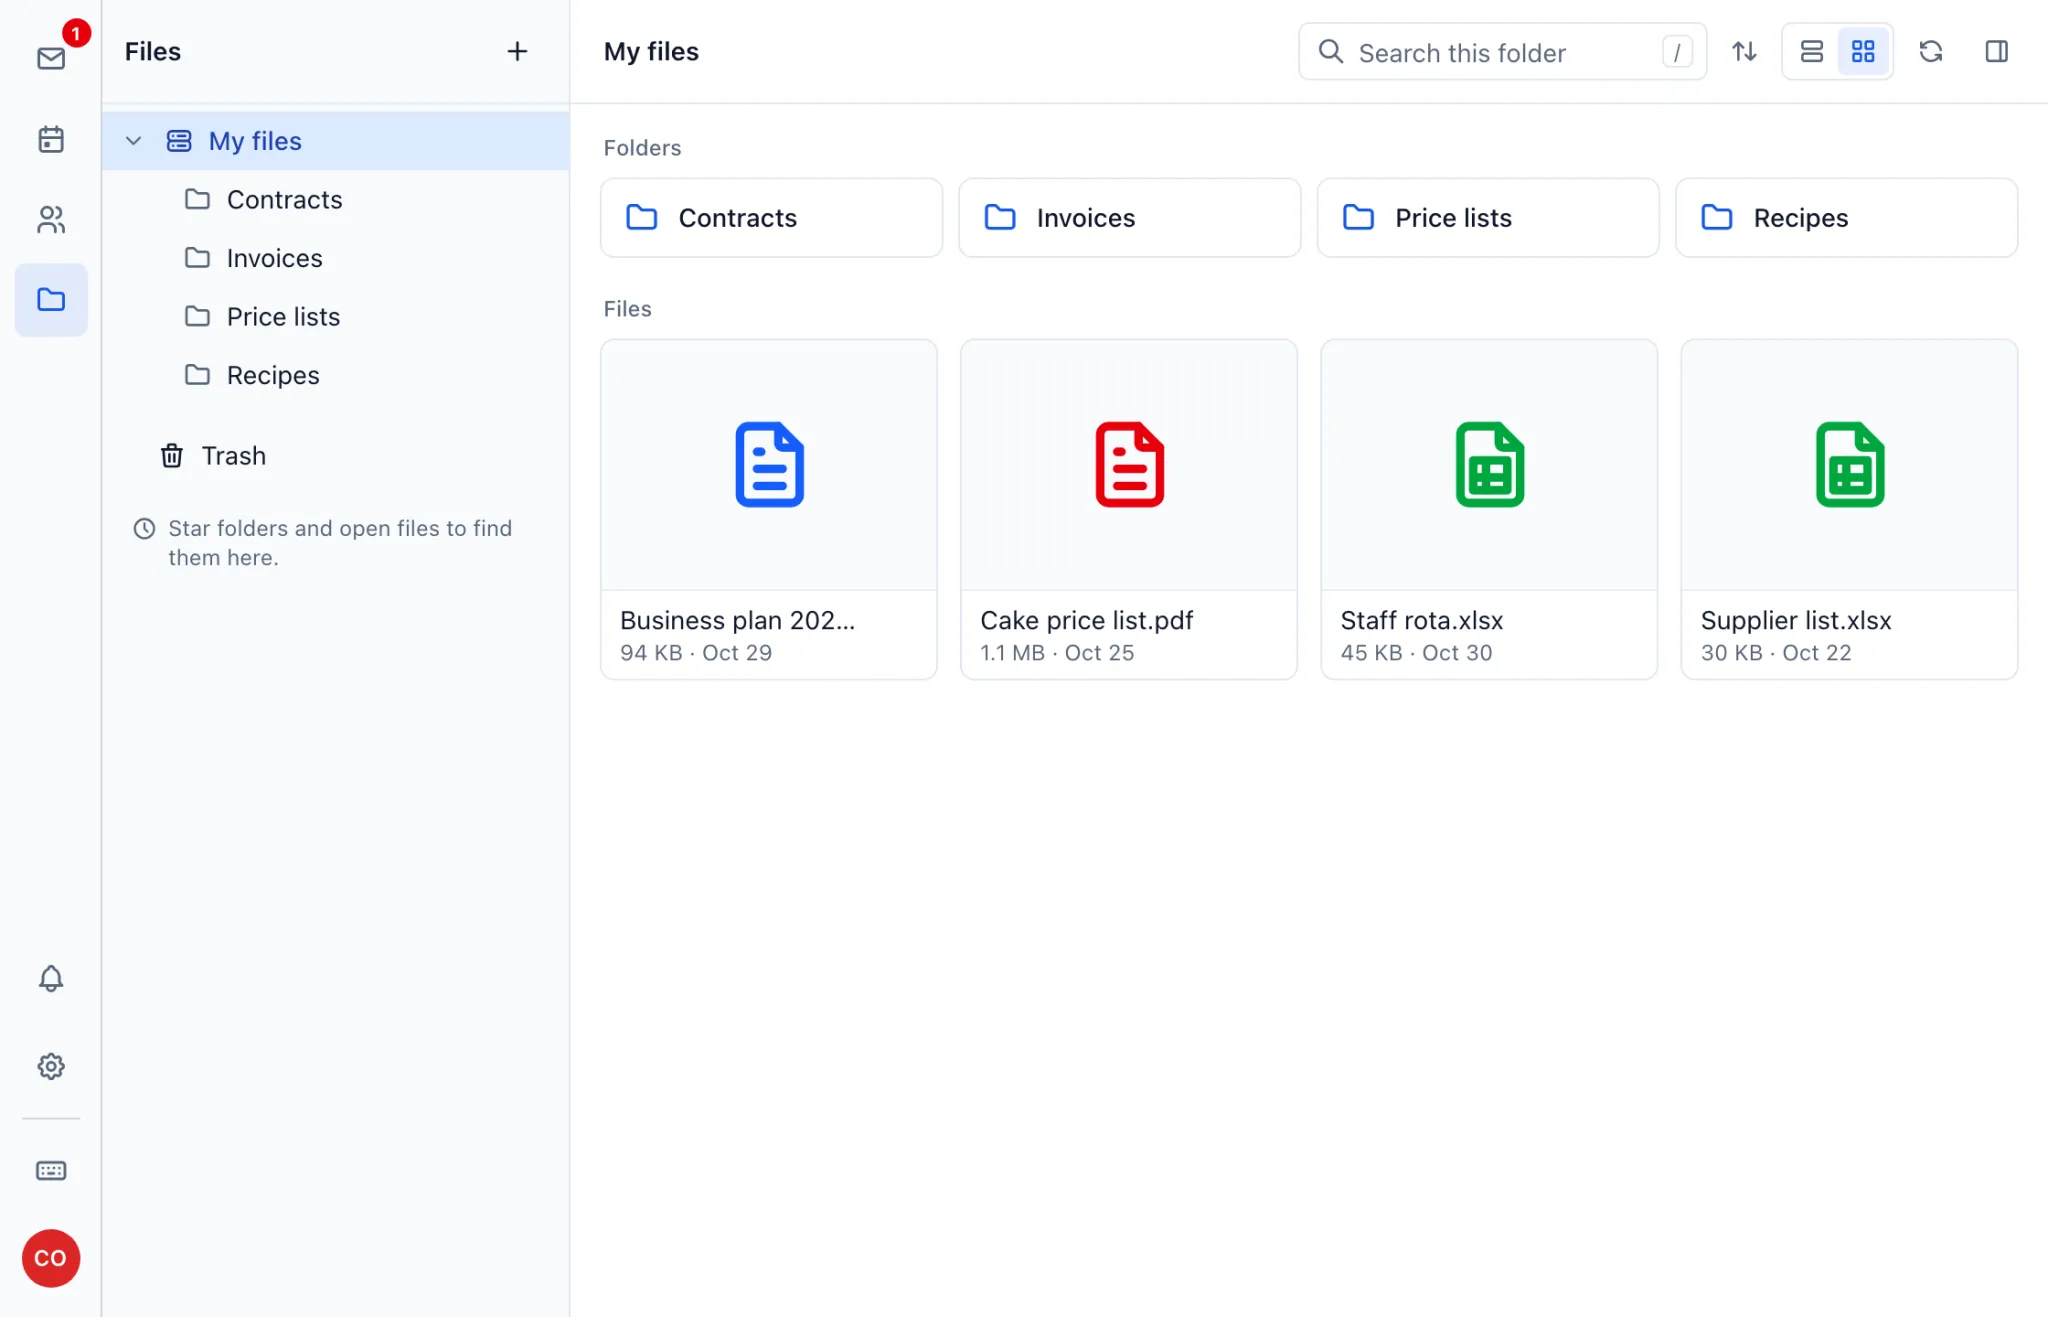The image size is (2048, 1317).
Task: Open Price lists in the sidebar tree
Action: tap(336, 317)
